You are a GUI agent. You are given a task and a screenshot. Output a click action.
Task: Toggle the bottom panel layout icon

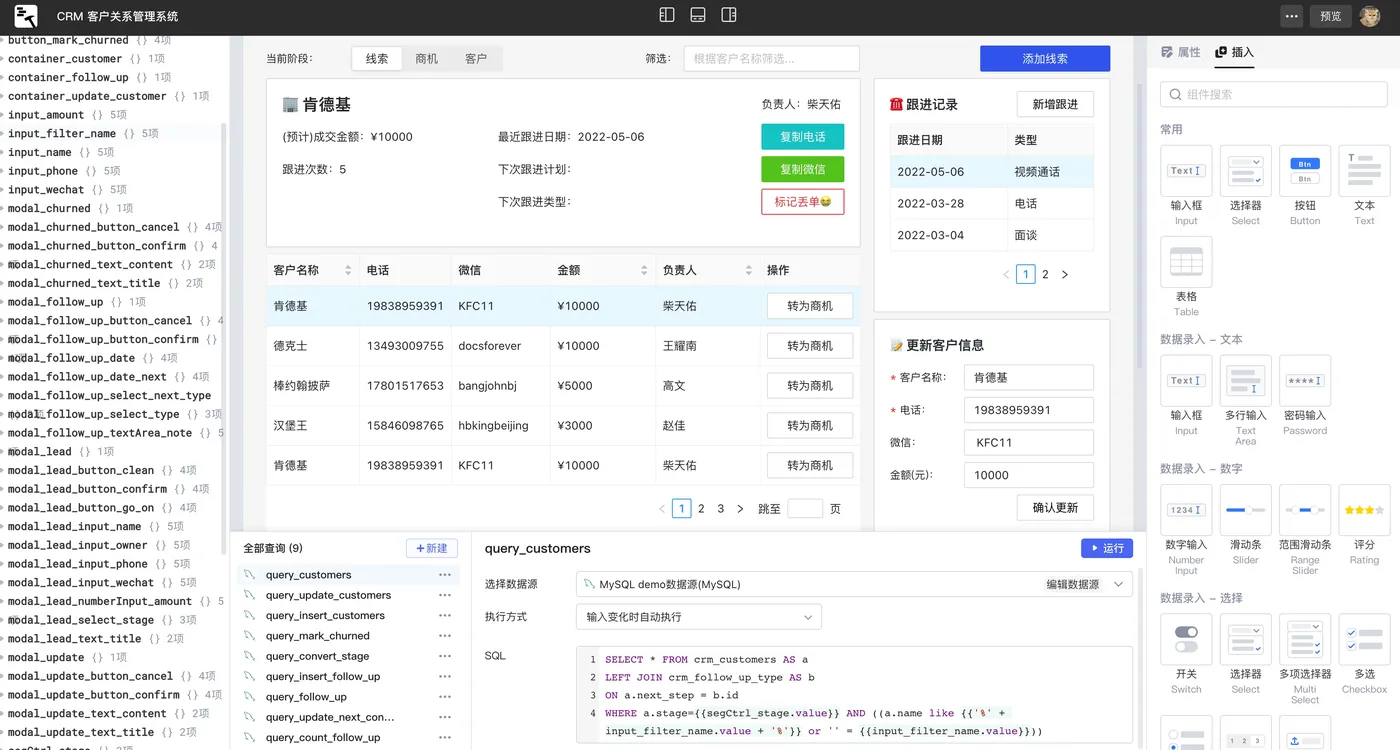coord(698,15)
